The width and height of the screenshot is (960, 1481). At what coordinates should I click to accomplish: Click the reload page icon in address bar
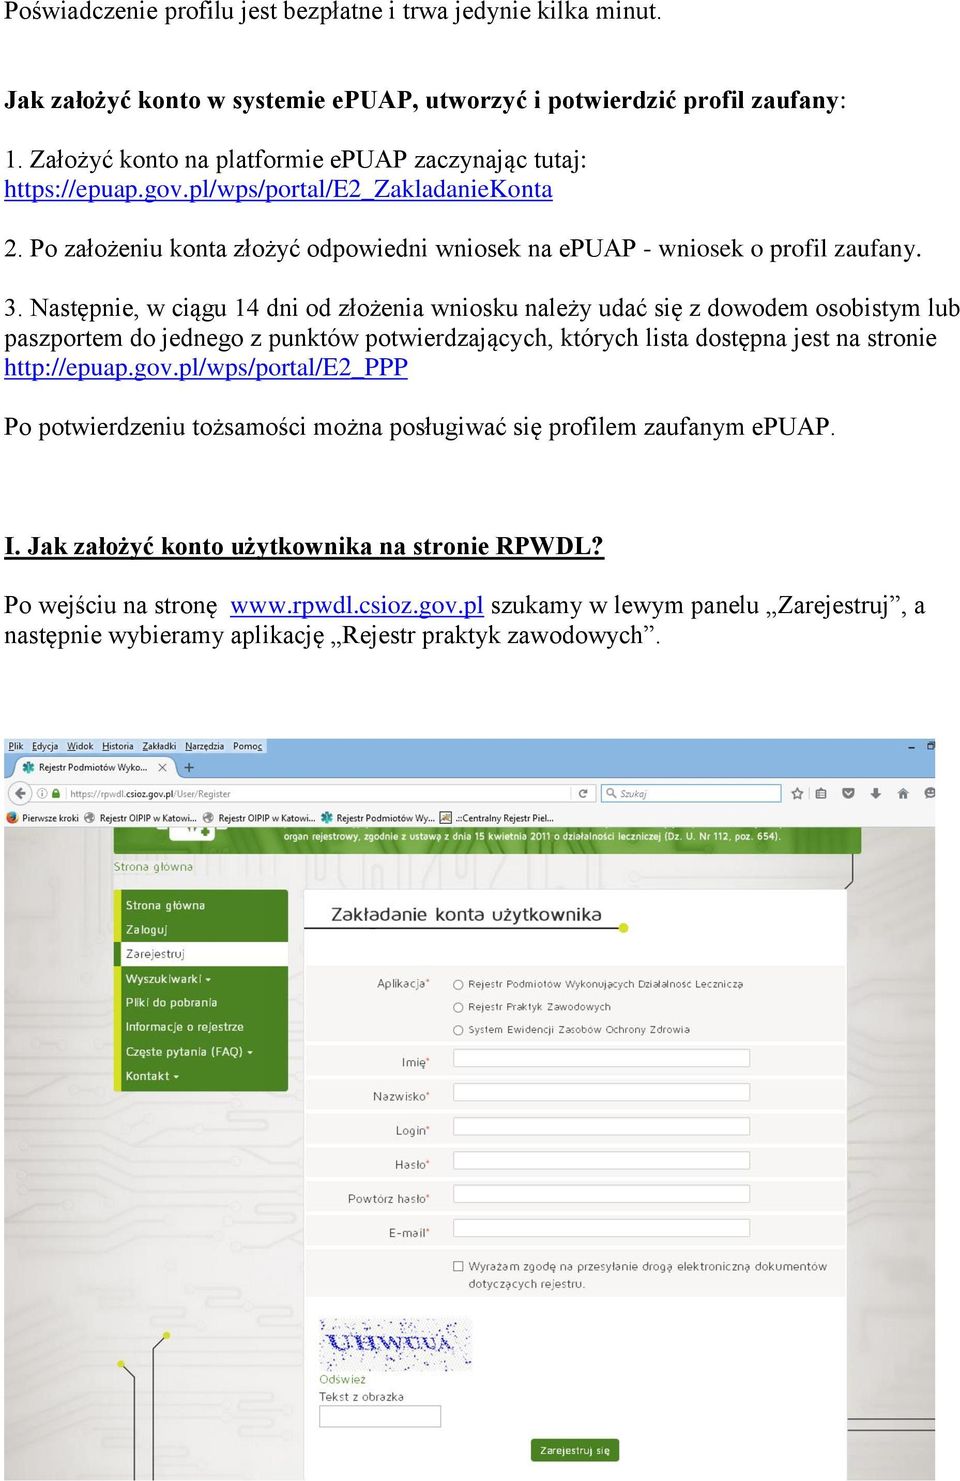[583, 793]
